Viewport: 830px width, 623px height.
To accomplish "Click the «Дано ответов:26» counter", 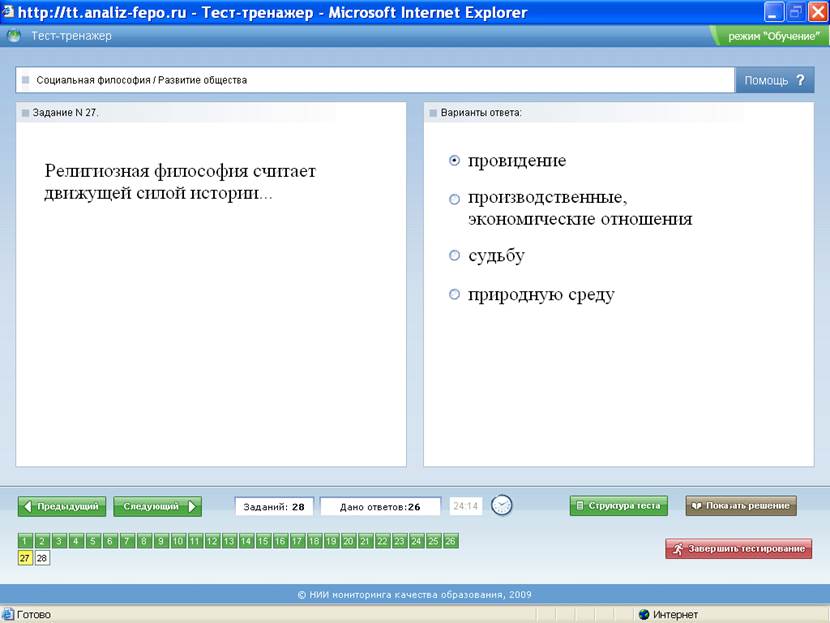I will [380, 507].
